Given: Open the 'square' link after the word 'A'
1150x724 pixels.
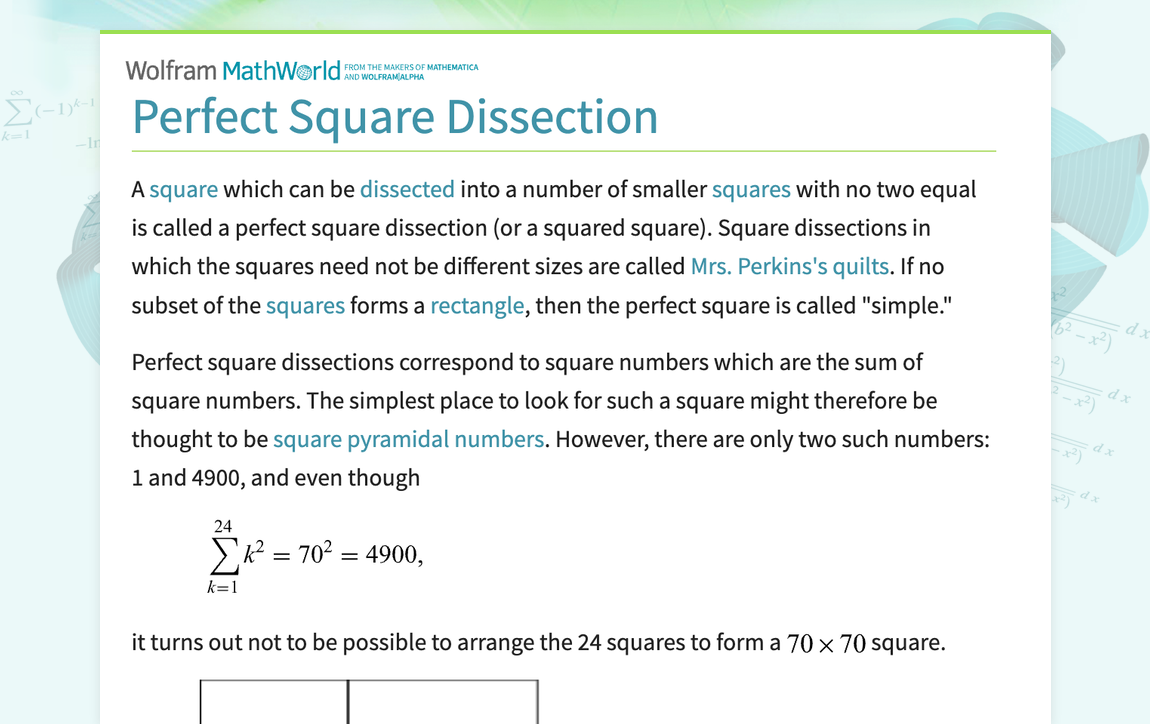Looking at the screenshot, I should 184,189.
